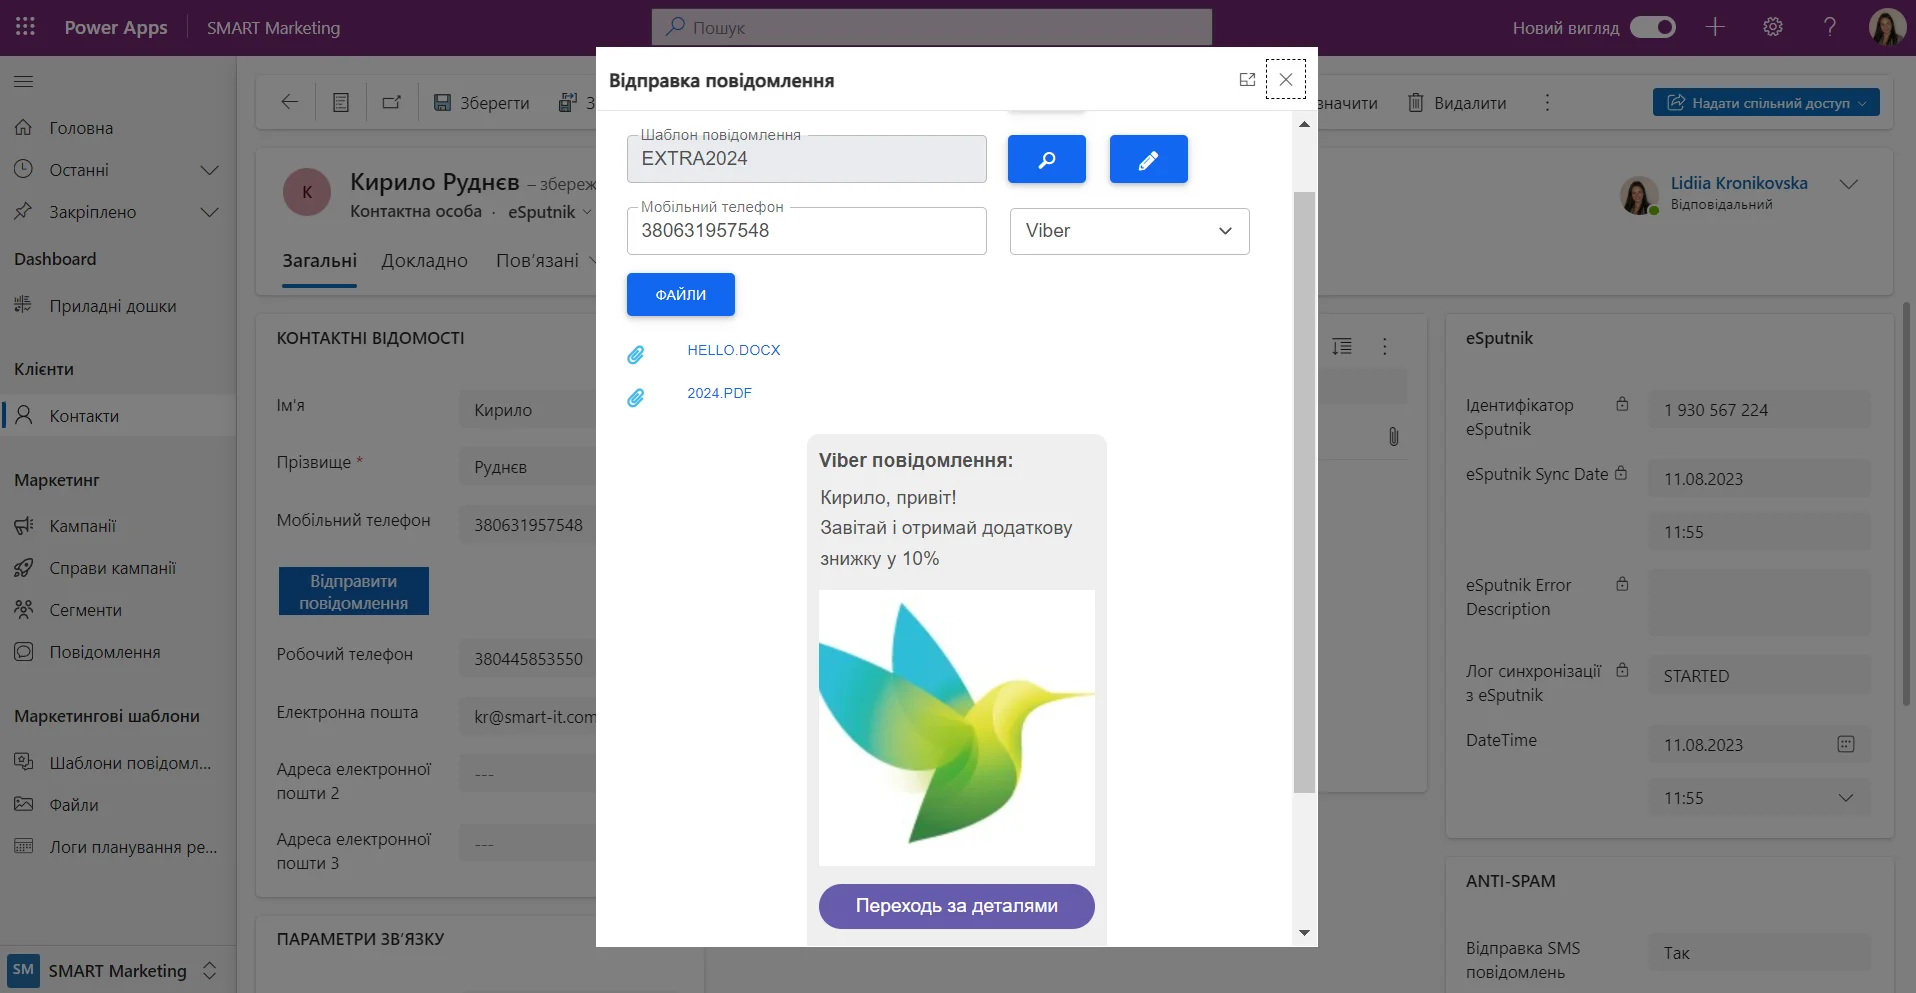Click the search template magnifier button
The image size is (1916, 993).
(x=1046, y=159)
